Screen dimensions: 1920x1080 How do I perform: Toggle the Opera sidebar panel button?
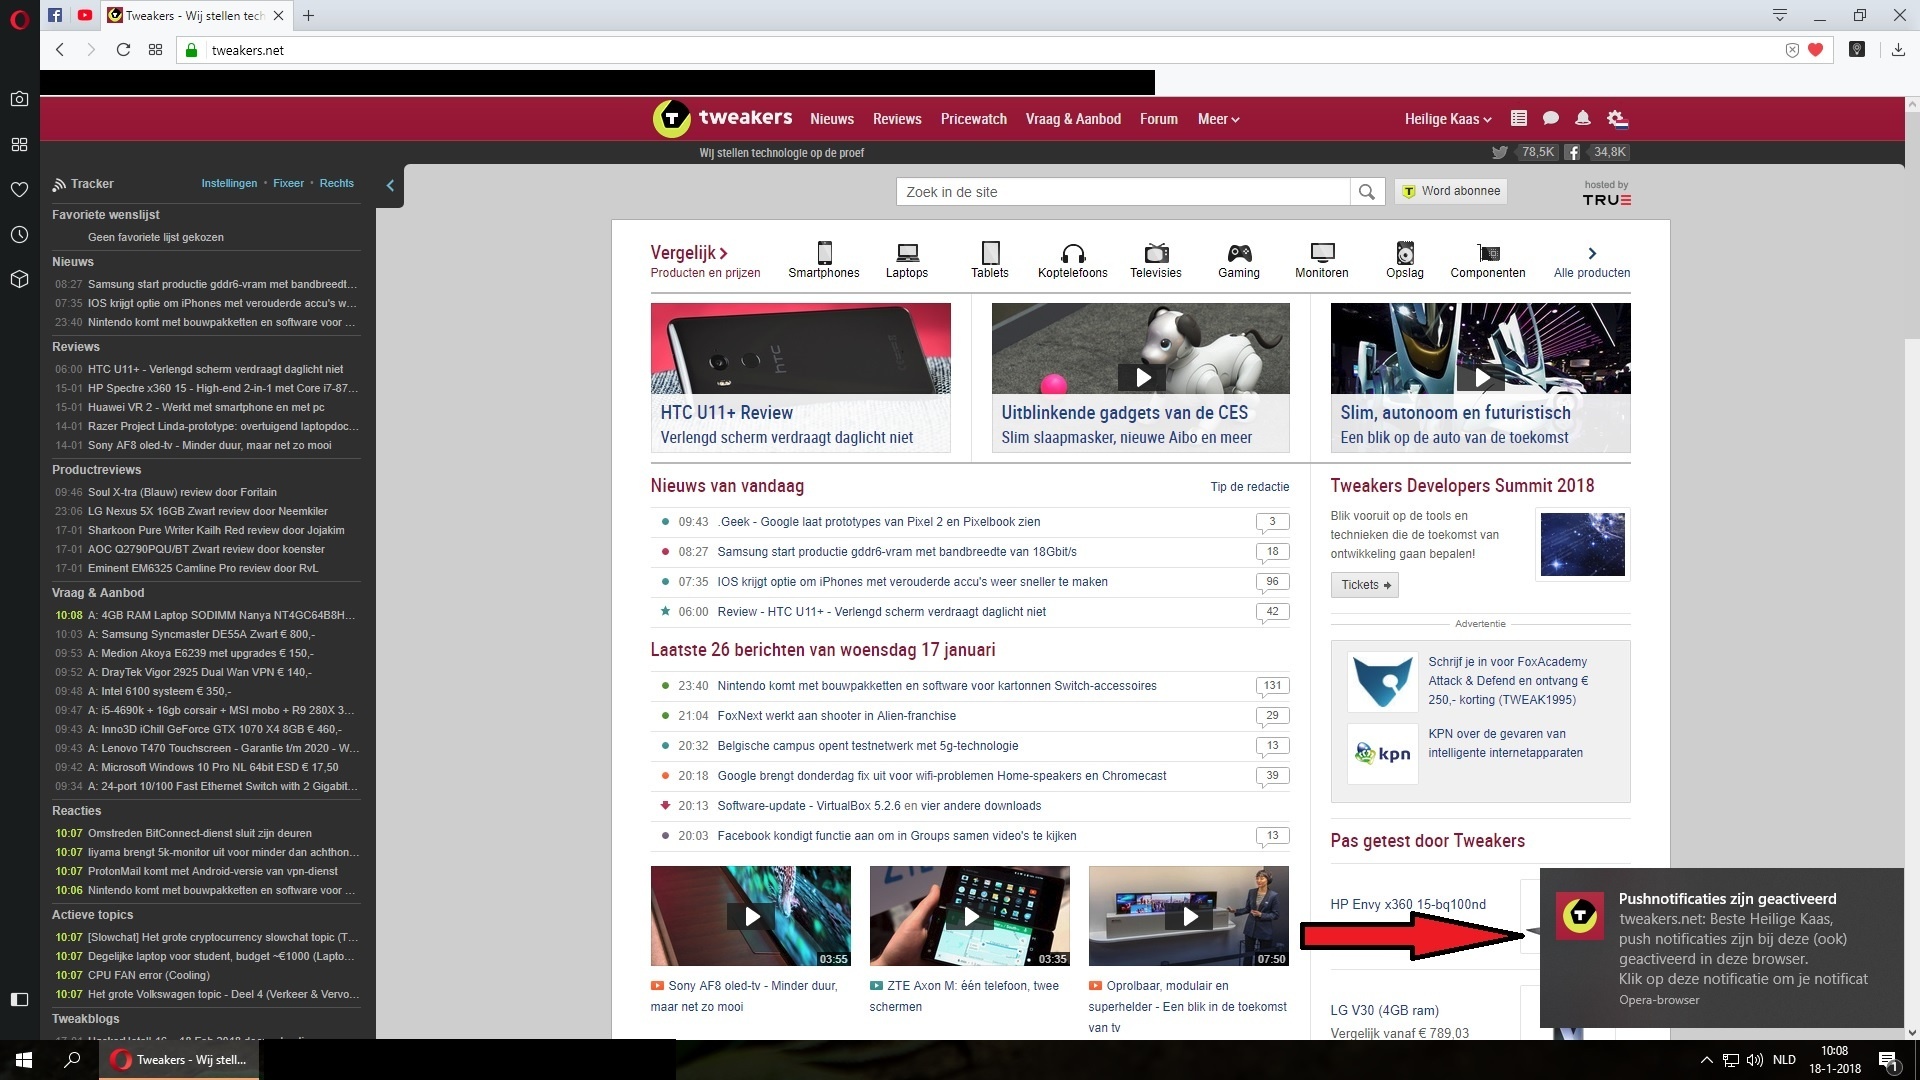(x=19, y=999)
